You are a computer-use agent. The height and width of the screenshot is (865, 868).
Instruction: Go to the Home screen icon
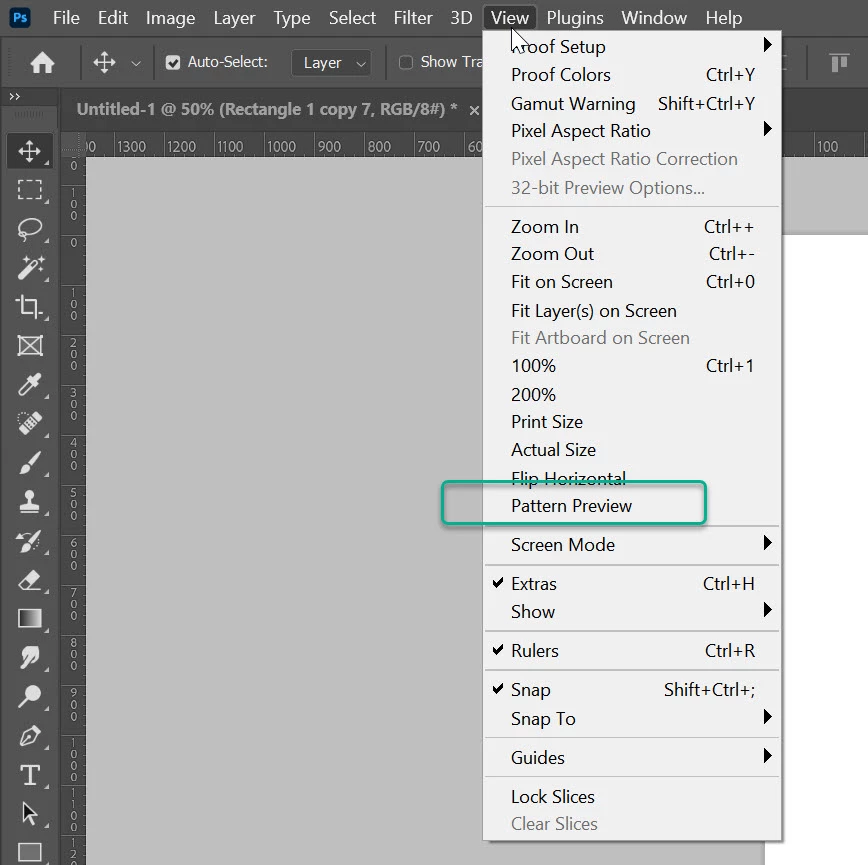42,63
